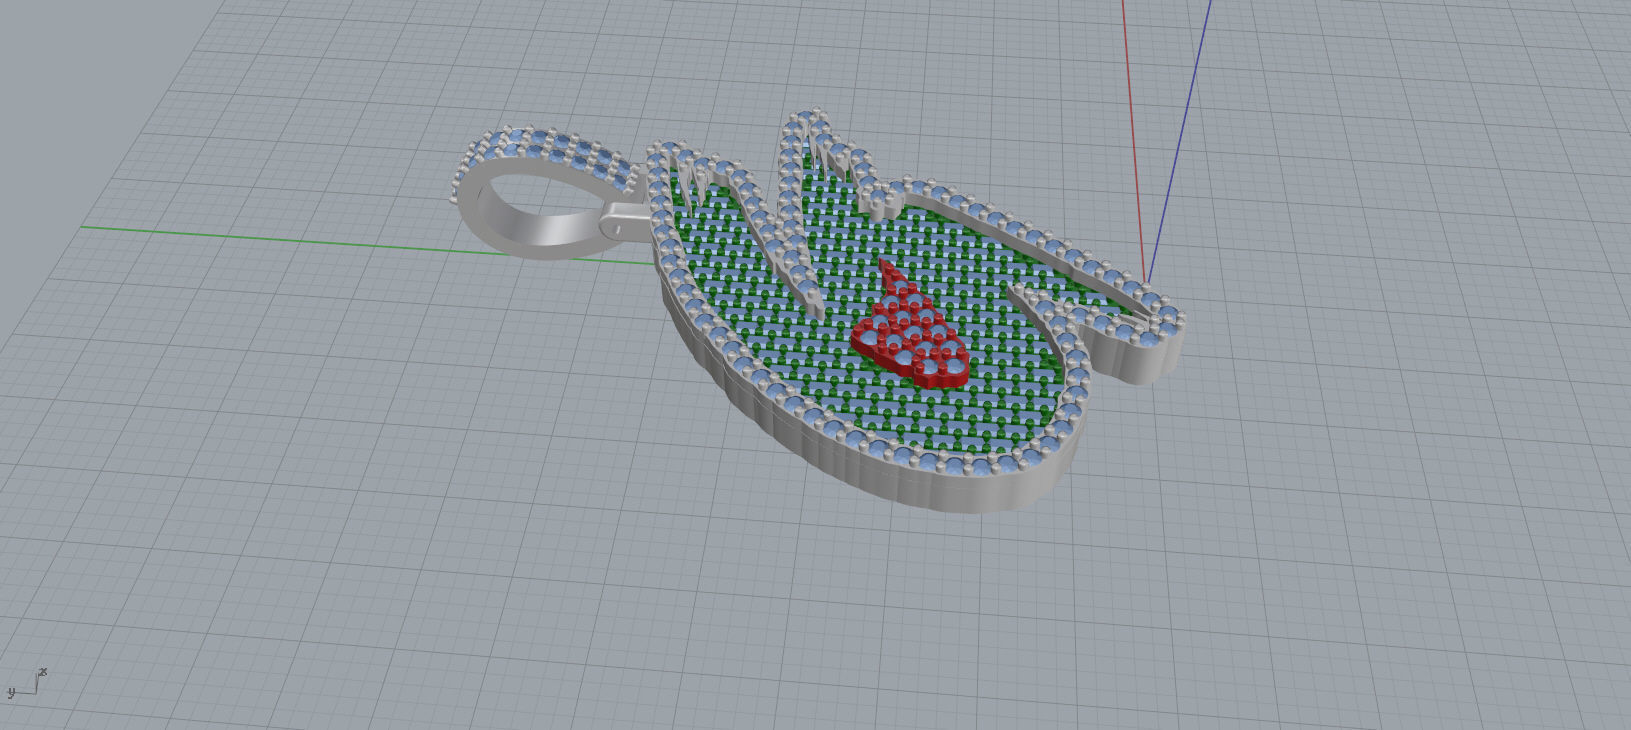
Task: Click the world axis icon in the viewport corner
Action: (x=26, y=684)
